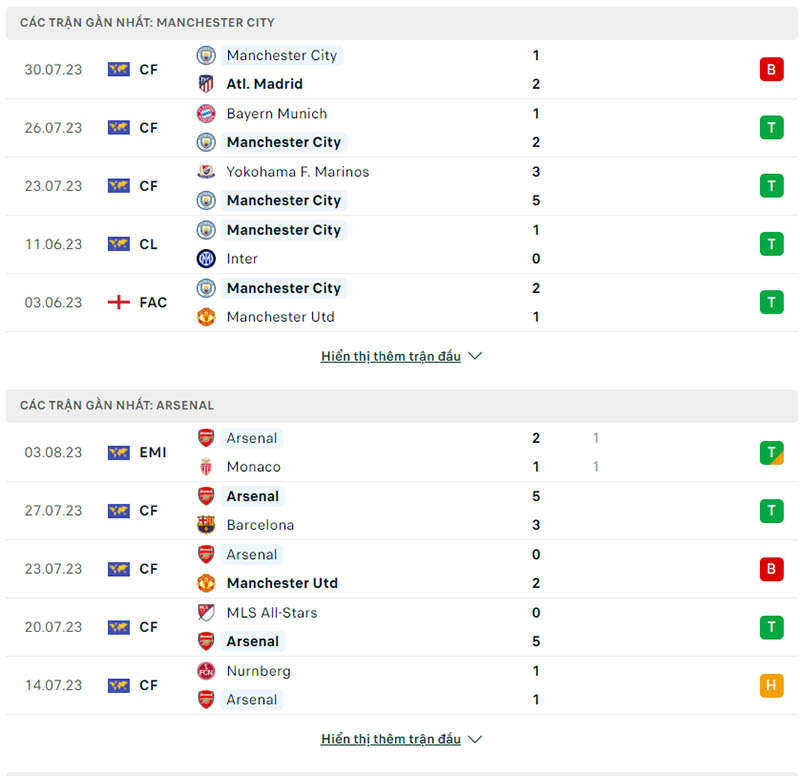
Task: Click the Nurnberg club crest icon
Action: [x=206, y=670]
